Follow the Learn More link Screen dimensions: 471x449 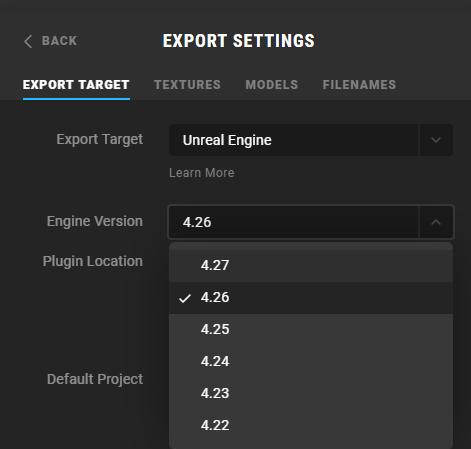[201, 173]
